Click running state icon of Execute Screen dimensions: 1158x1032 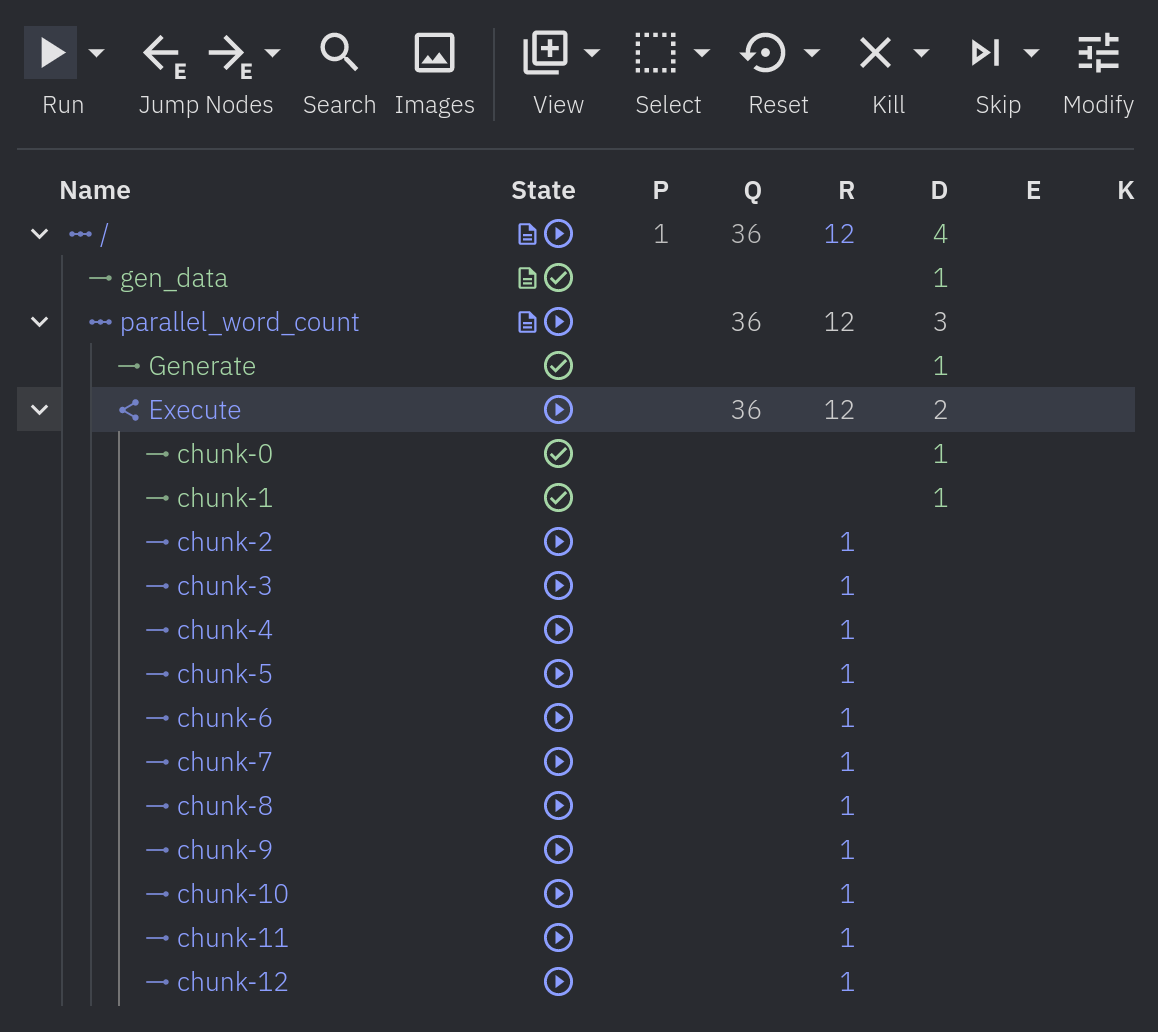click(558, 410)
